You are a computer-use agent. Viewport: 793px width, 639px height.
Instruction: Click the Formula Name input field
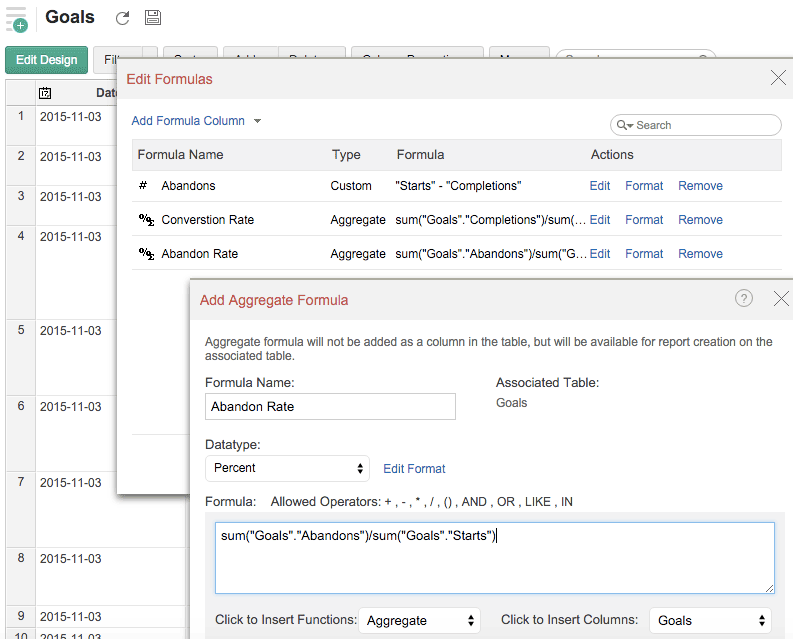click(330, 406)
